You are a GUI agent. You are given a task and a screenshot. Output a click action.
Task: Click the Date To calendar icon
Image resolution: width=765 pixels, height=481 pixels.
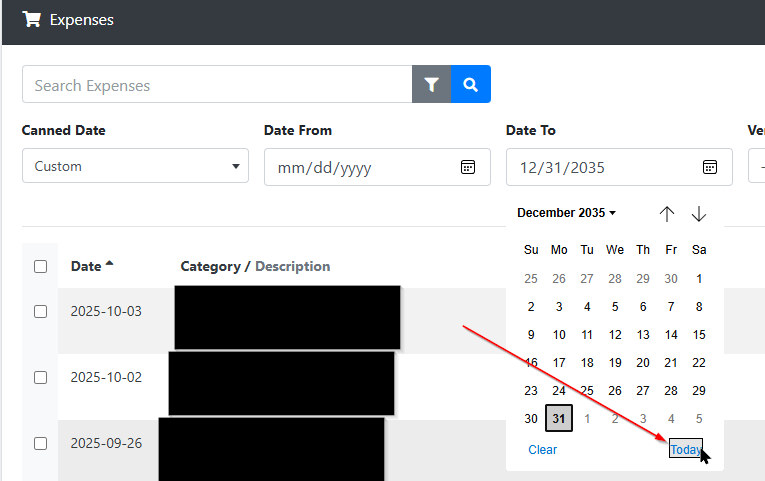709,167
